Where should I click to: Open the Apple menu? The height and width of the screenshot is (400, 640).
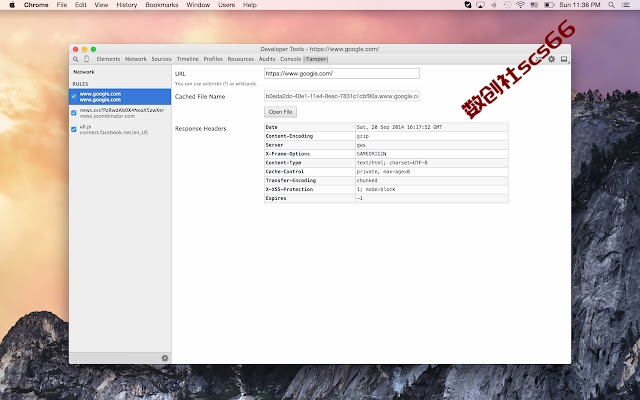tap(12, 5)
